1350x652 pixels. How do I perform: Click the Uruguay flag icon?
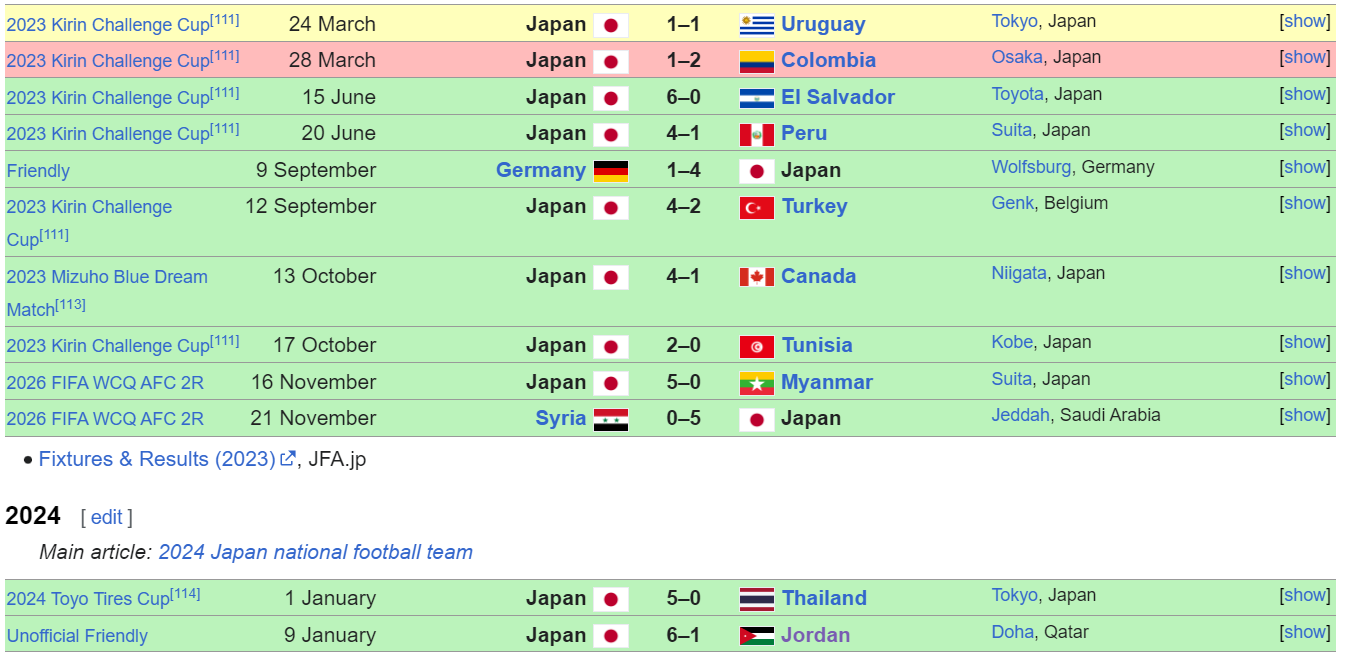(x=756, y=25)
